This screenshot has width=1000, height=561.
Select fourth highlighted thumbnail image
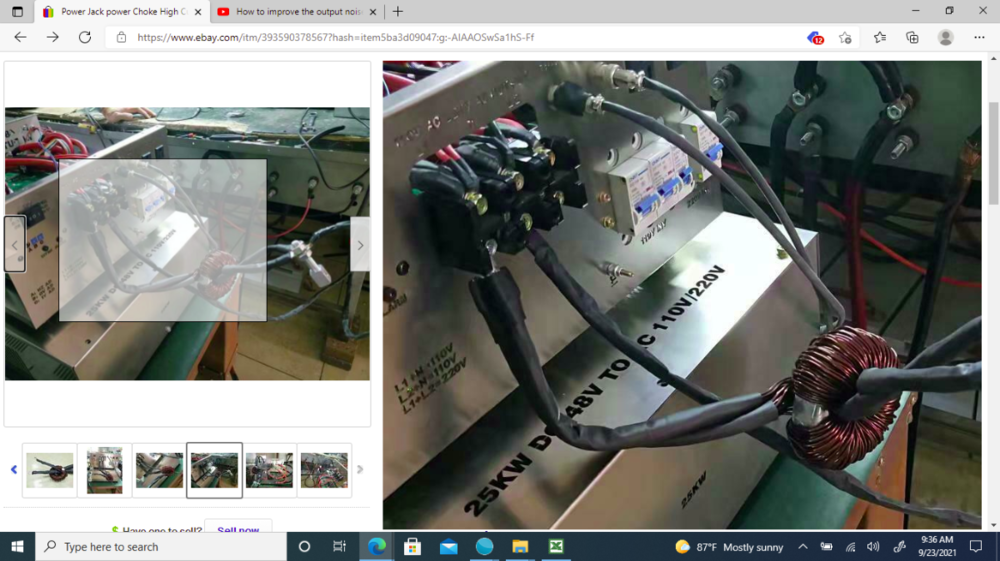214,470
